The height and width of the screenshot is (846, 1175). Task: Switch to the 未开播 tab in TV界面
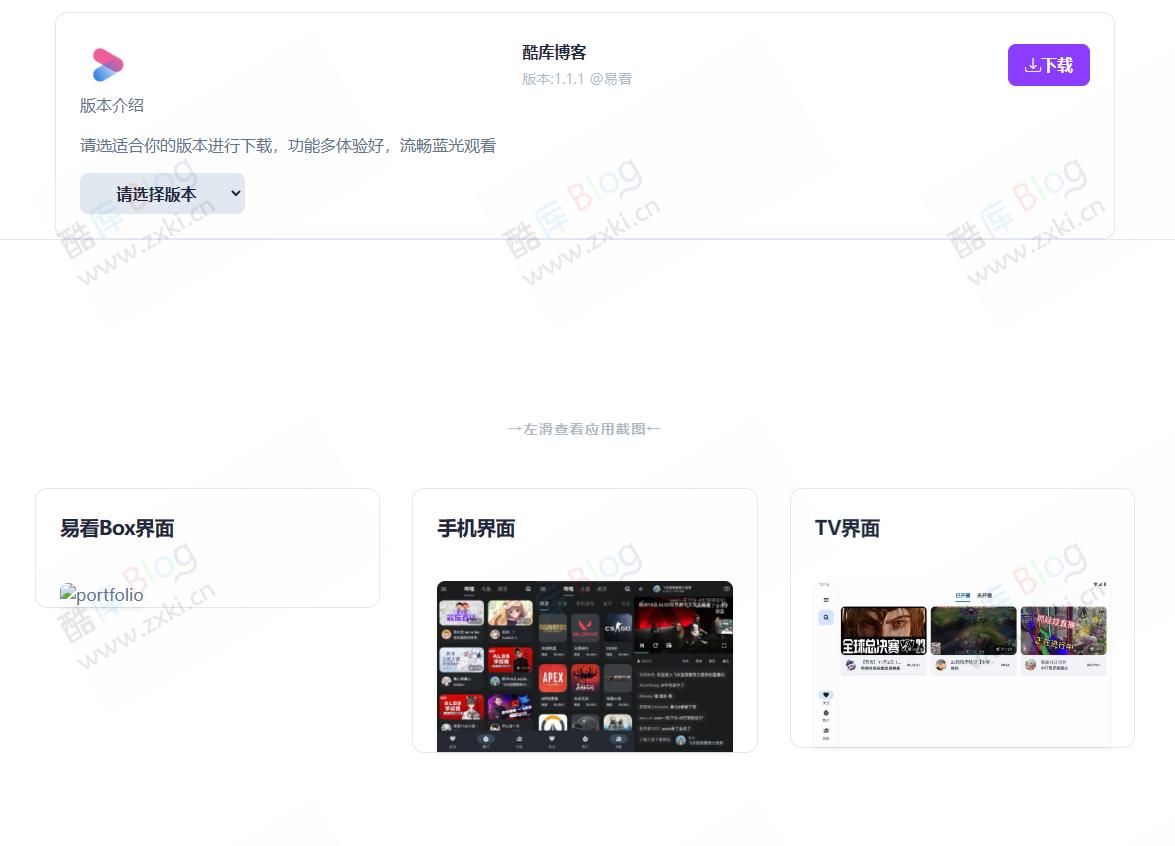pyautogui.click(x=984, y=596)
